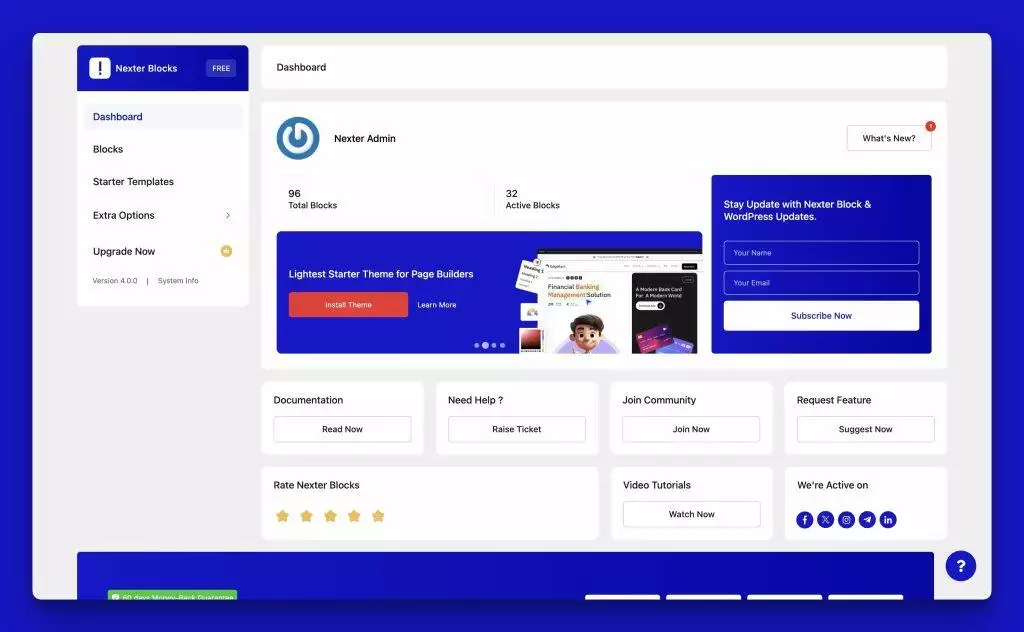
Task: Open the Instagram social icon
Action: point(847,519)
